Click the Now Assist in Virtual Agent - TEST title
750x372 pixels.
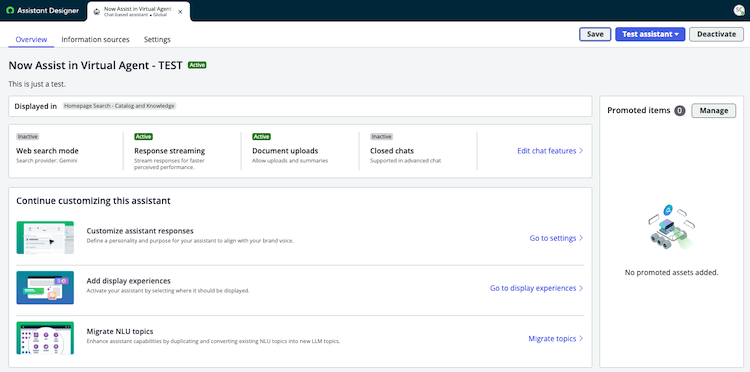(x=95, y=66)
